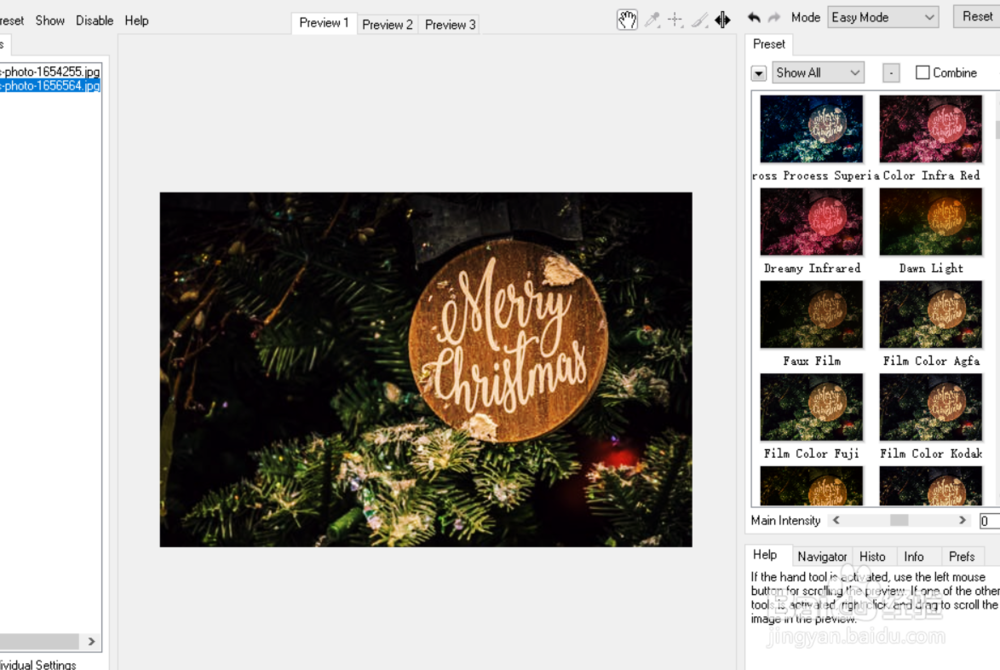Switch to the Preset tab
The width and height of the screenshot is (1000, 670).
(768, 44)
